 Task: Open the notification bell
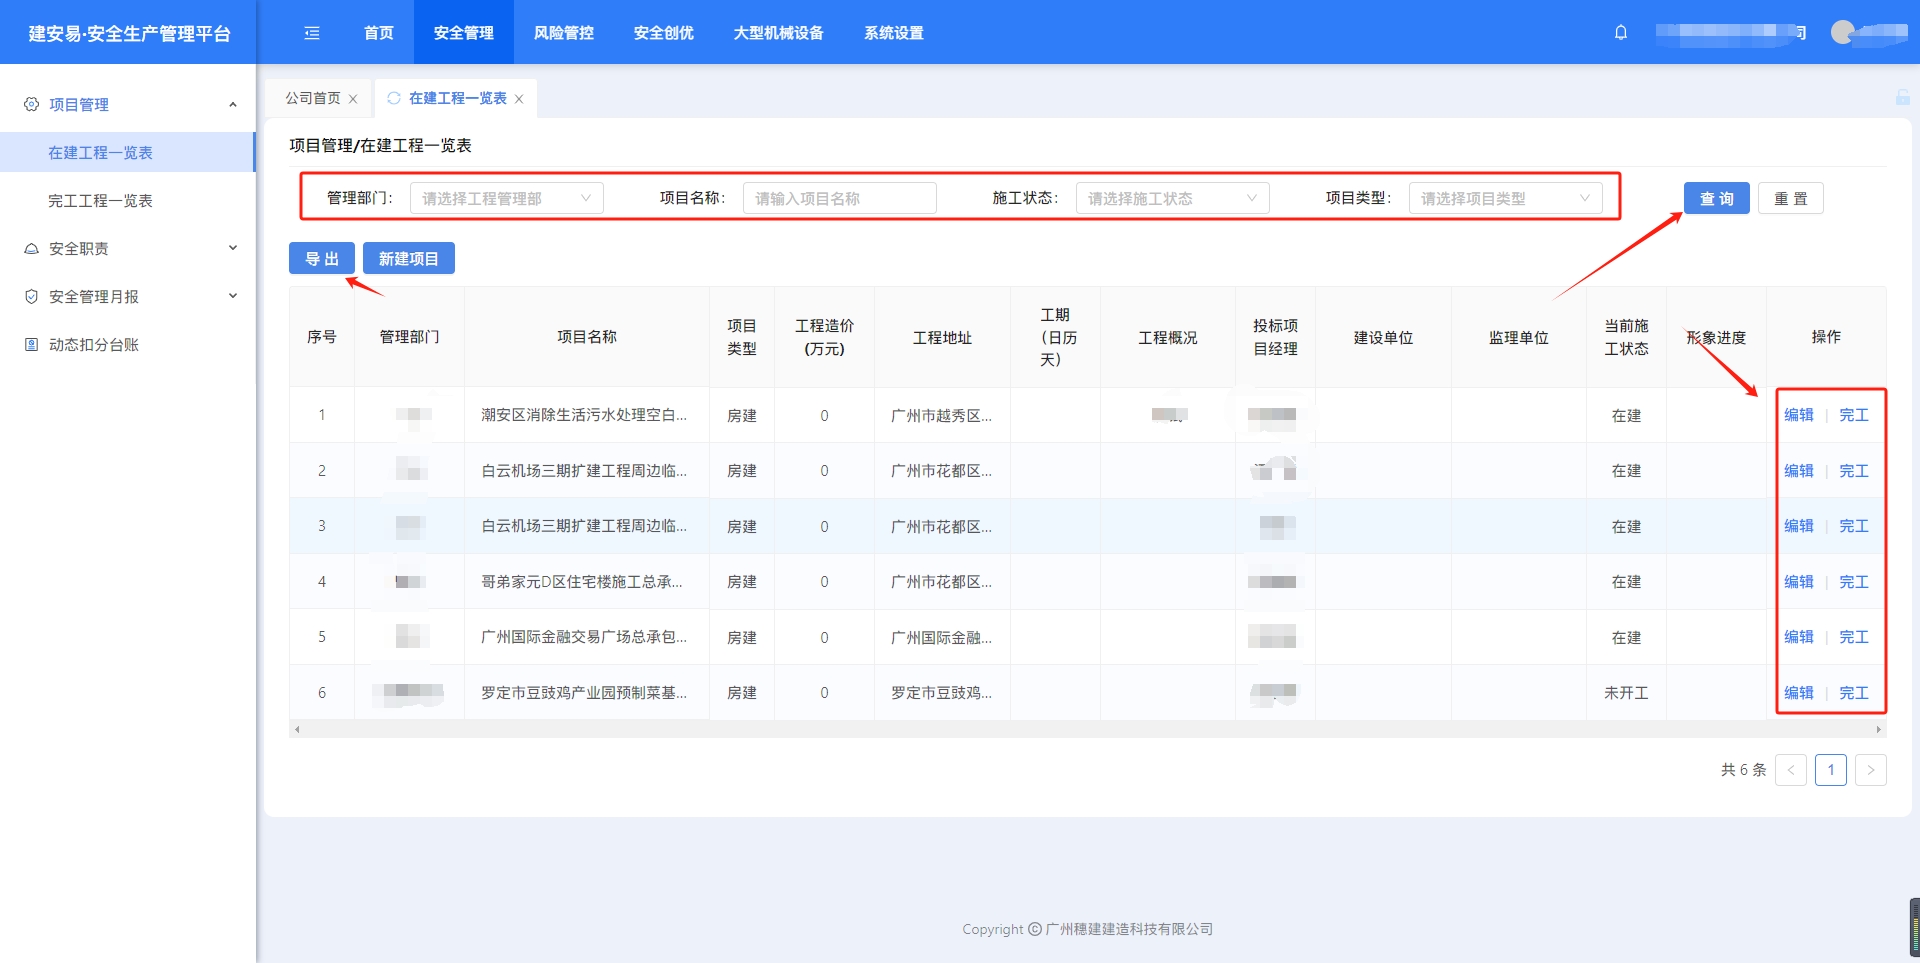point(1621,32)
